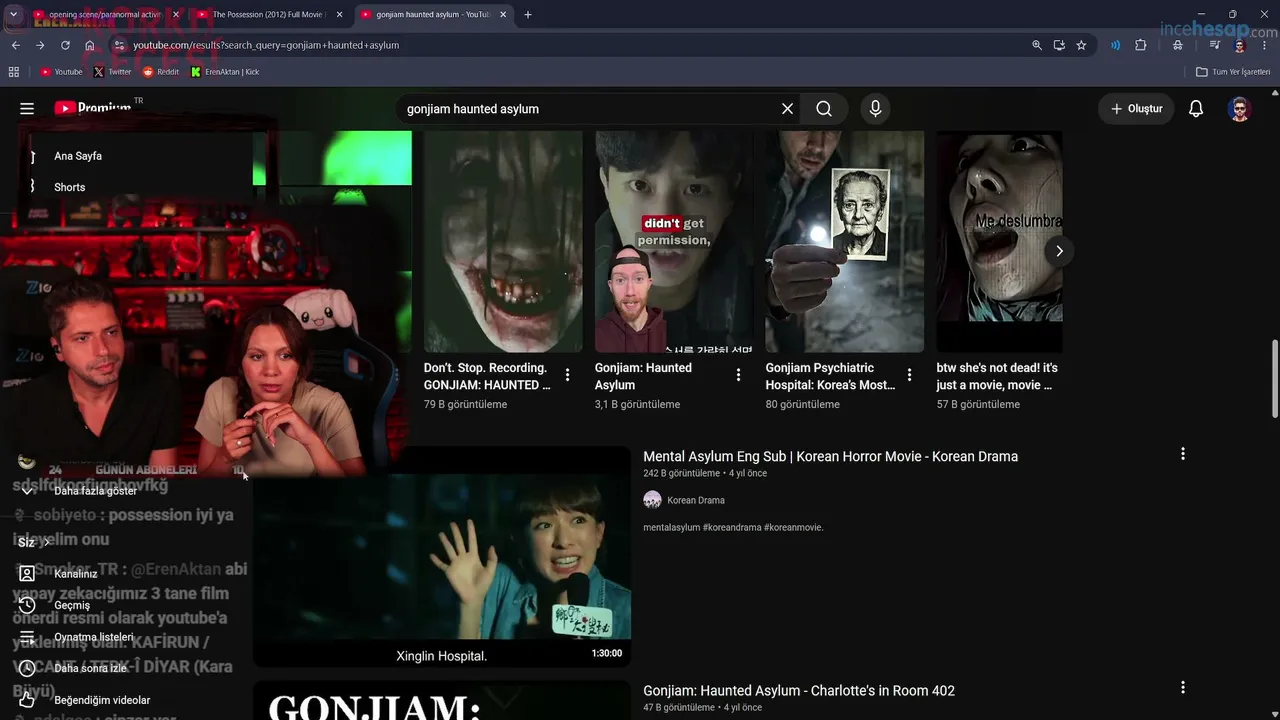Open the browser home page

pos(90,45)
